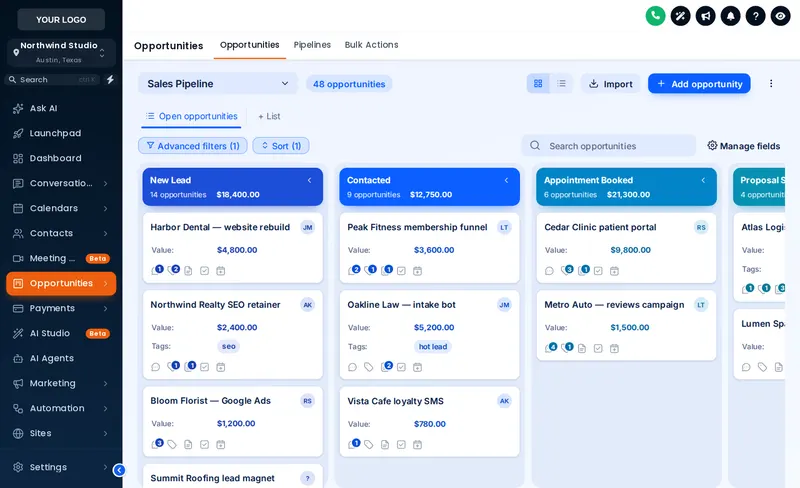
Task: Click the eye icon in top bar
Action: point(781,16)
